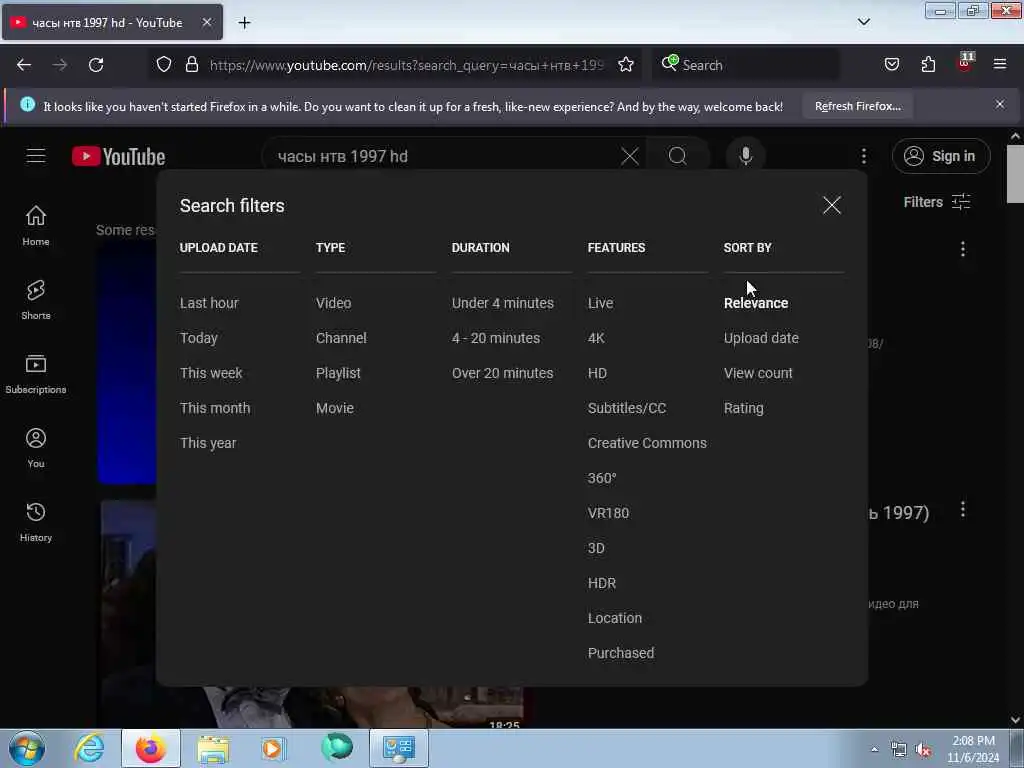Go to YouTube home via logo
1024x768 pixels.
(x=119, y=157)
